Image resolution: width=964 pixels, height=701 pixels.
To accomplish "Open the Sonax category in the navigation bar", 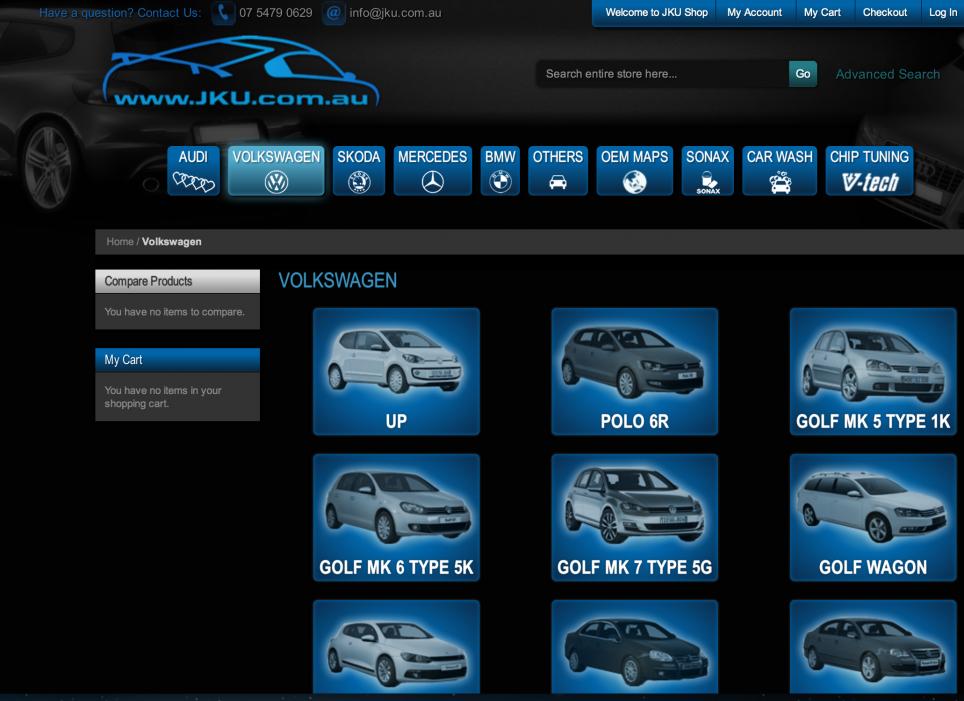I will [x=708, y=171].
